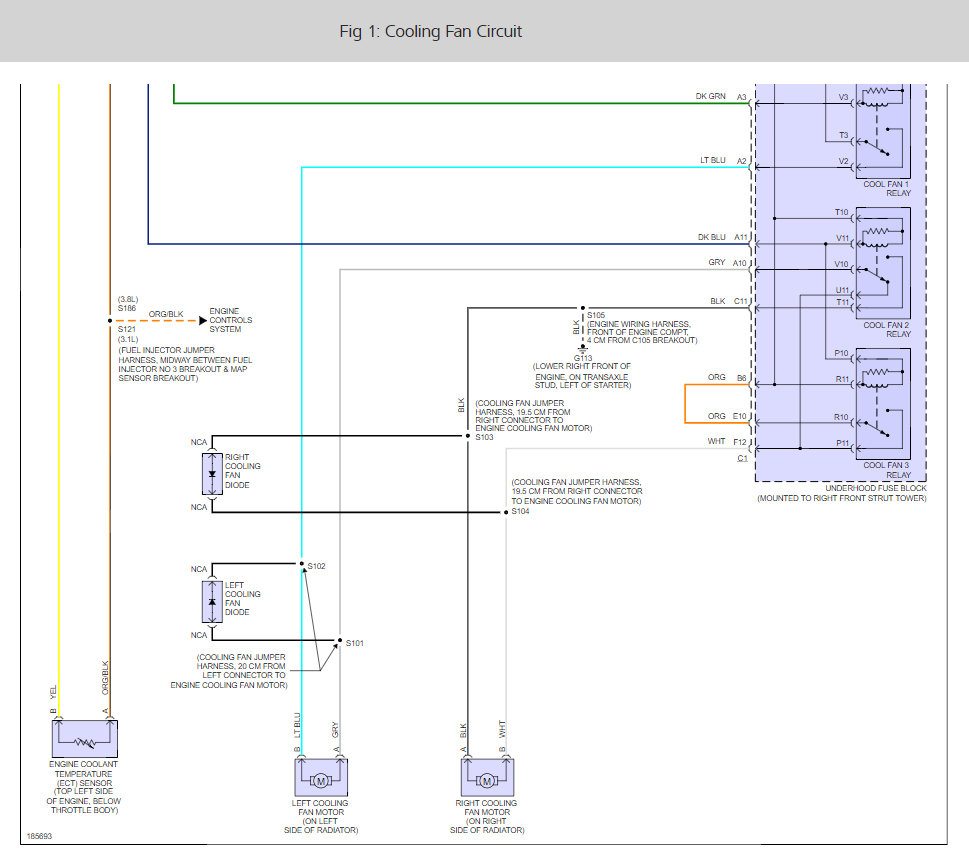Click the C1 connector label
The width and height of the screenshot is (969, 861).
742,458
